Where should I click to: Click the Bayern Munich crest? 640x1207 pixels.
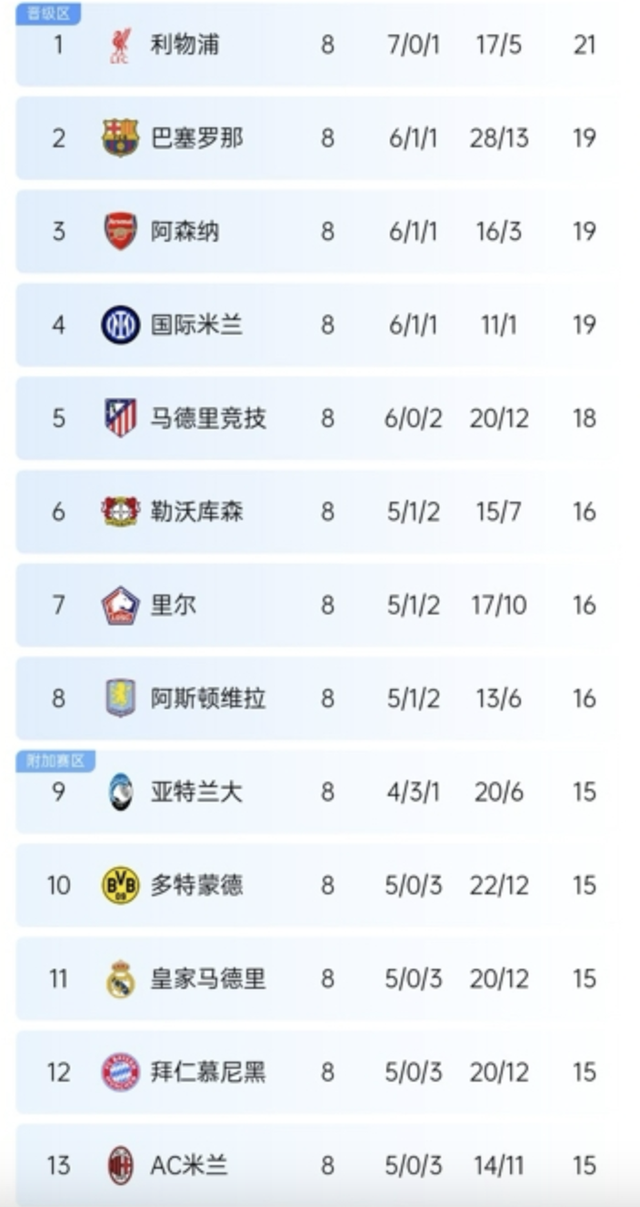click(x=120, y=1072)
